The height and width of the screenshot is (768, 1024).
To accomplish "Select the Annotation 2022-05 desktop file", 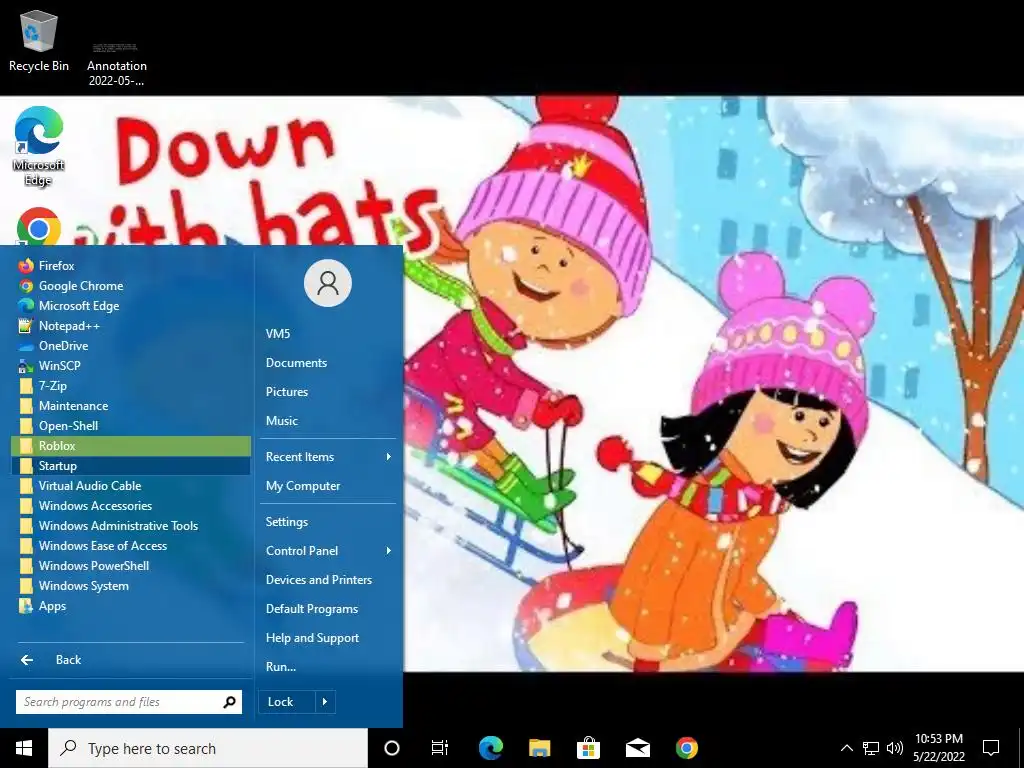I will pos(117,63).
